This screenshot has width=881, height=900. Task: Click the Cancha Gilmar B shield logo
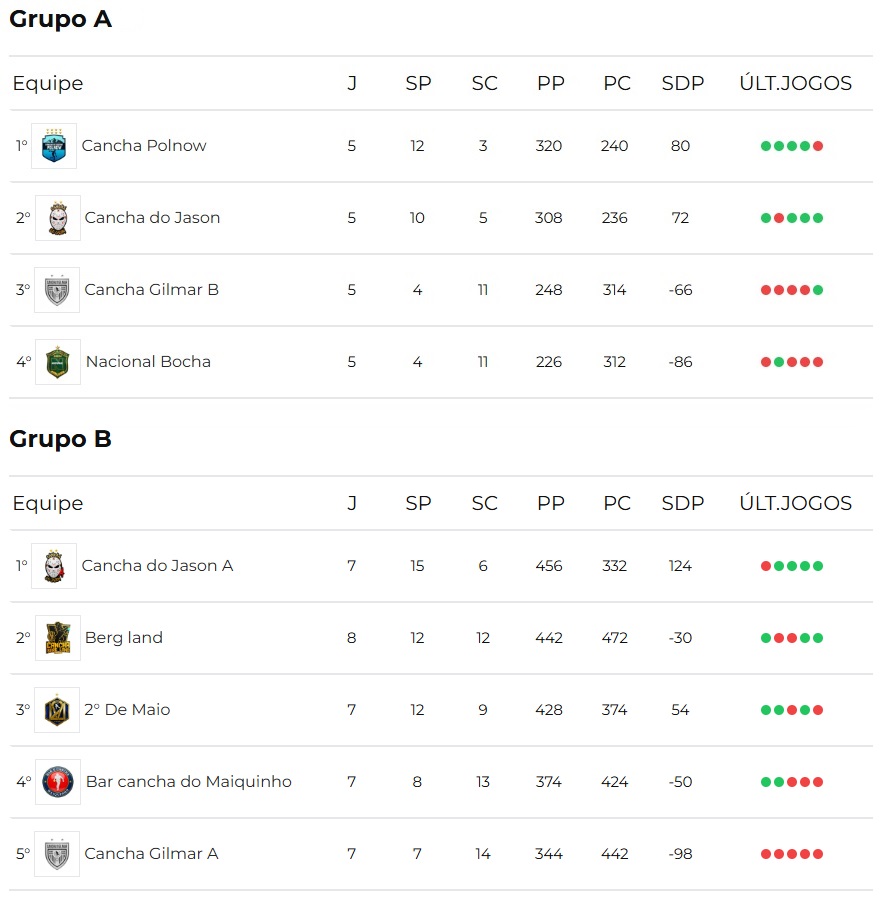[57, 290]
